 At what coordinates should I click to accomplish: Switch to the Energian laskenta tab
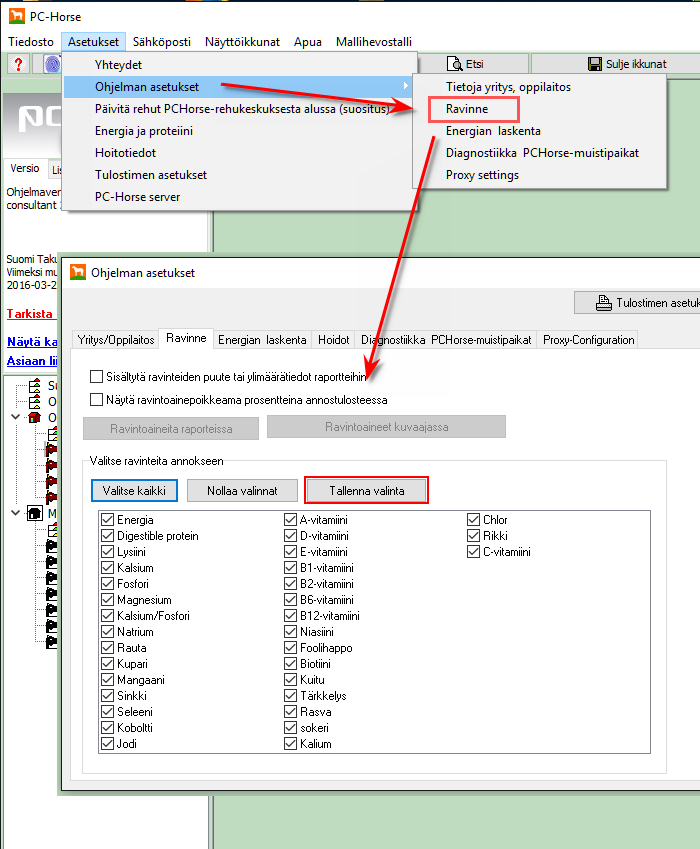262,340
